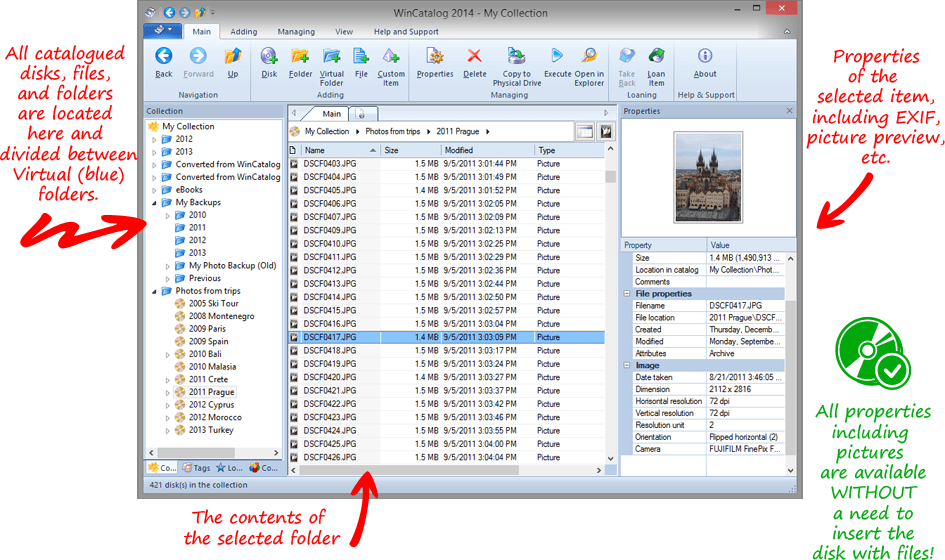Image resolution: width=945 pixels, height=560 pixels.
Task: Click the quick access back arrow in title bar
Action: pos(169,12)
